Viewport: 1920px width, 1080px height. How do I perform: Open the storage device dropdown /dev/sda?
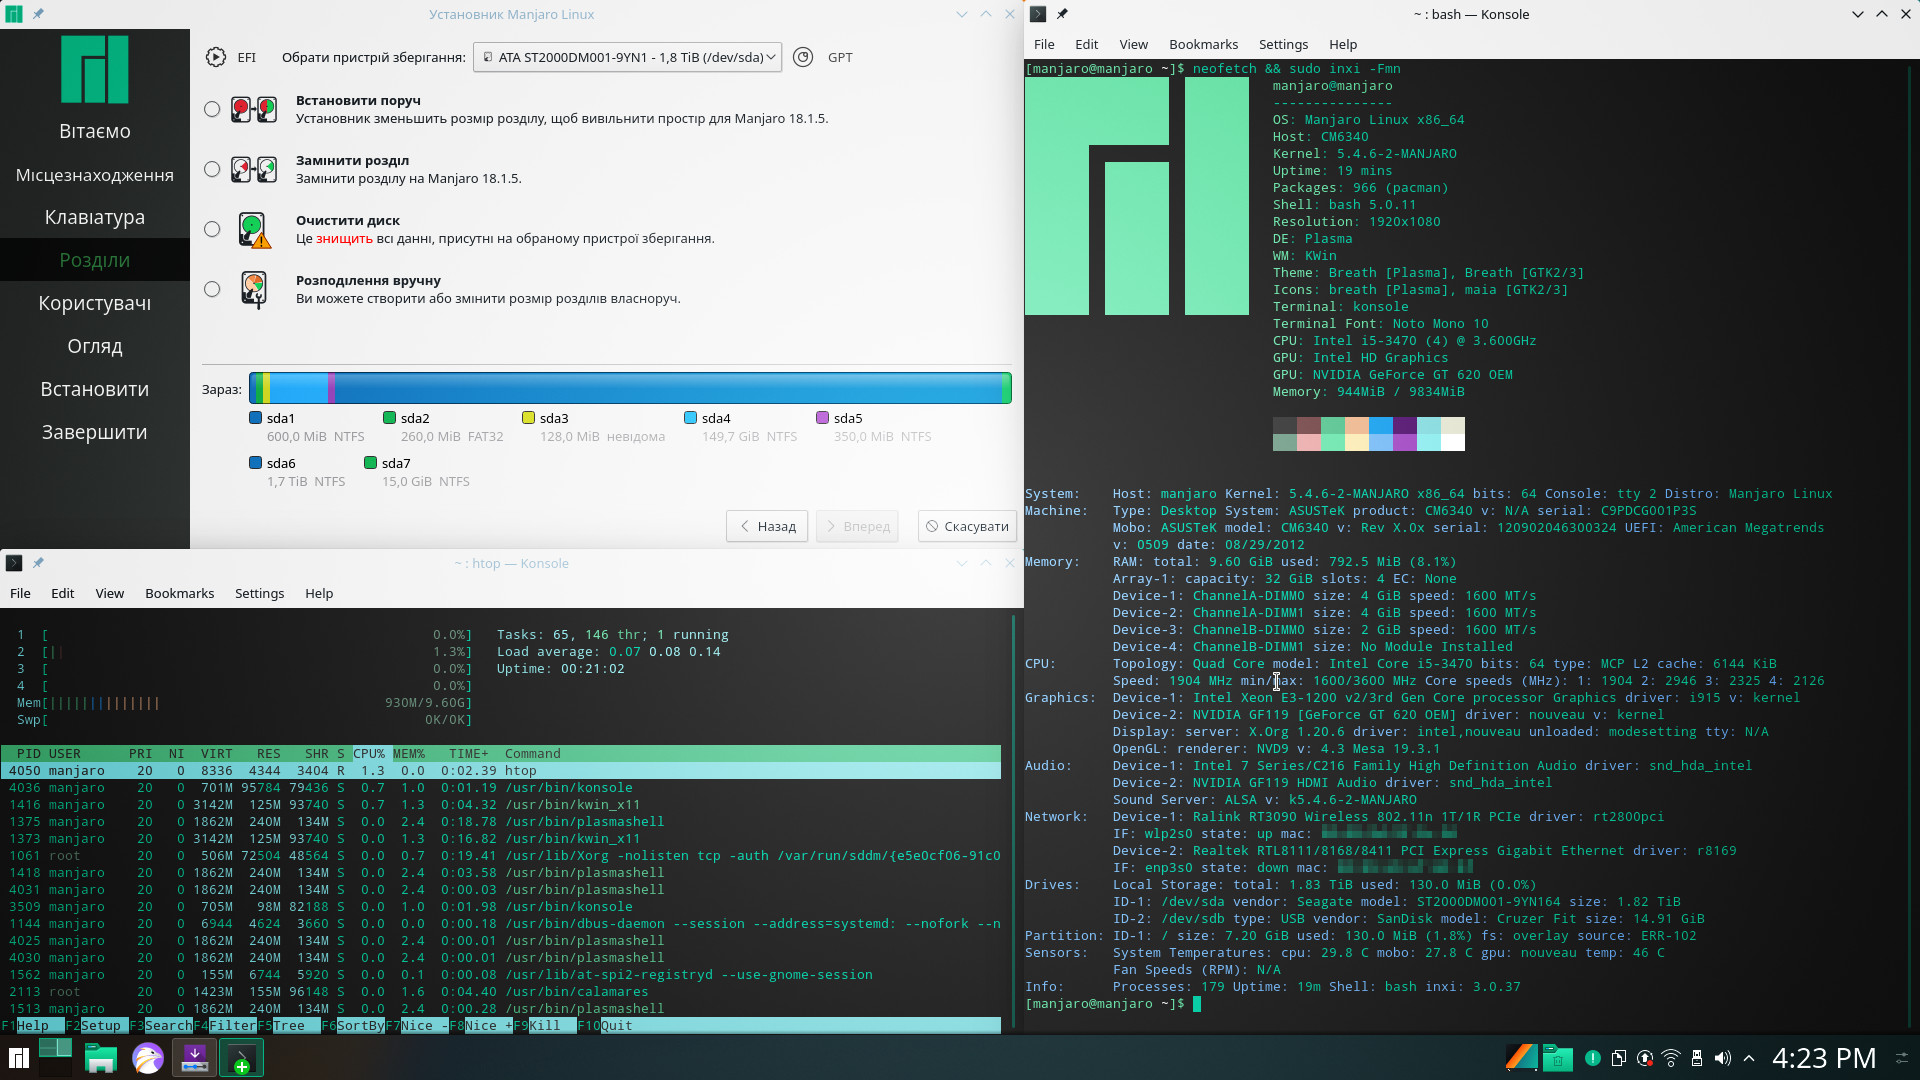(628, 57)
